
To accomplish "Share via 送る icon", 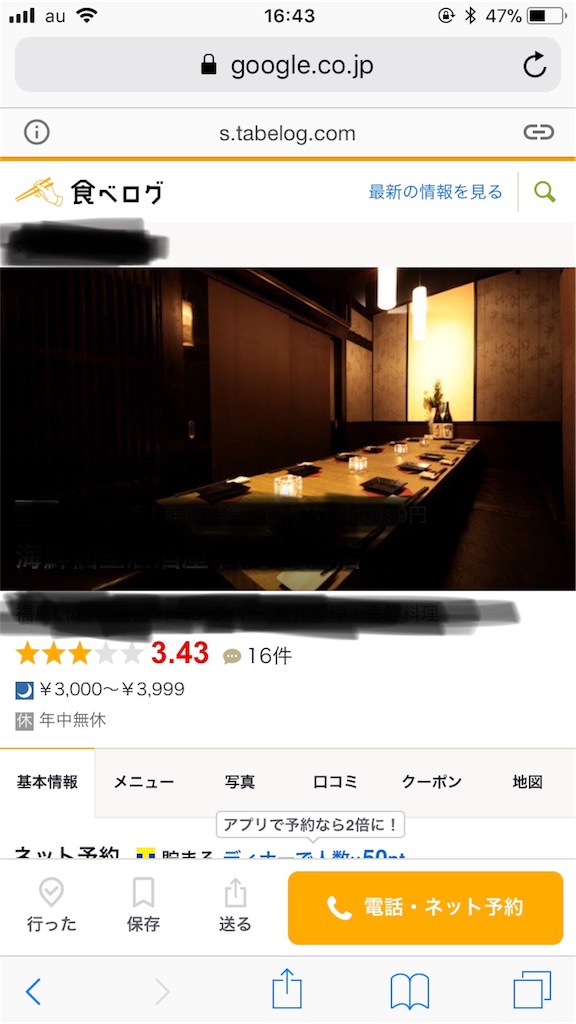I will pos(235,905).
